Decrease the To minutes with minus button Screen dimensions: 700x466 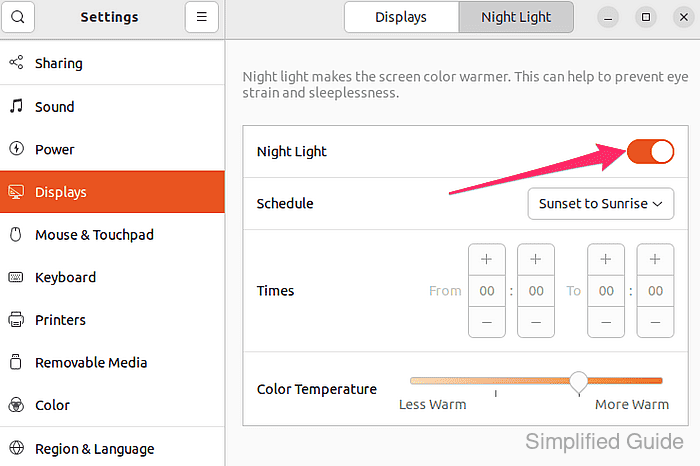(655, 322)
